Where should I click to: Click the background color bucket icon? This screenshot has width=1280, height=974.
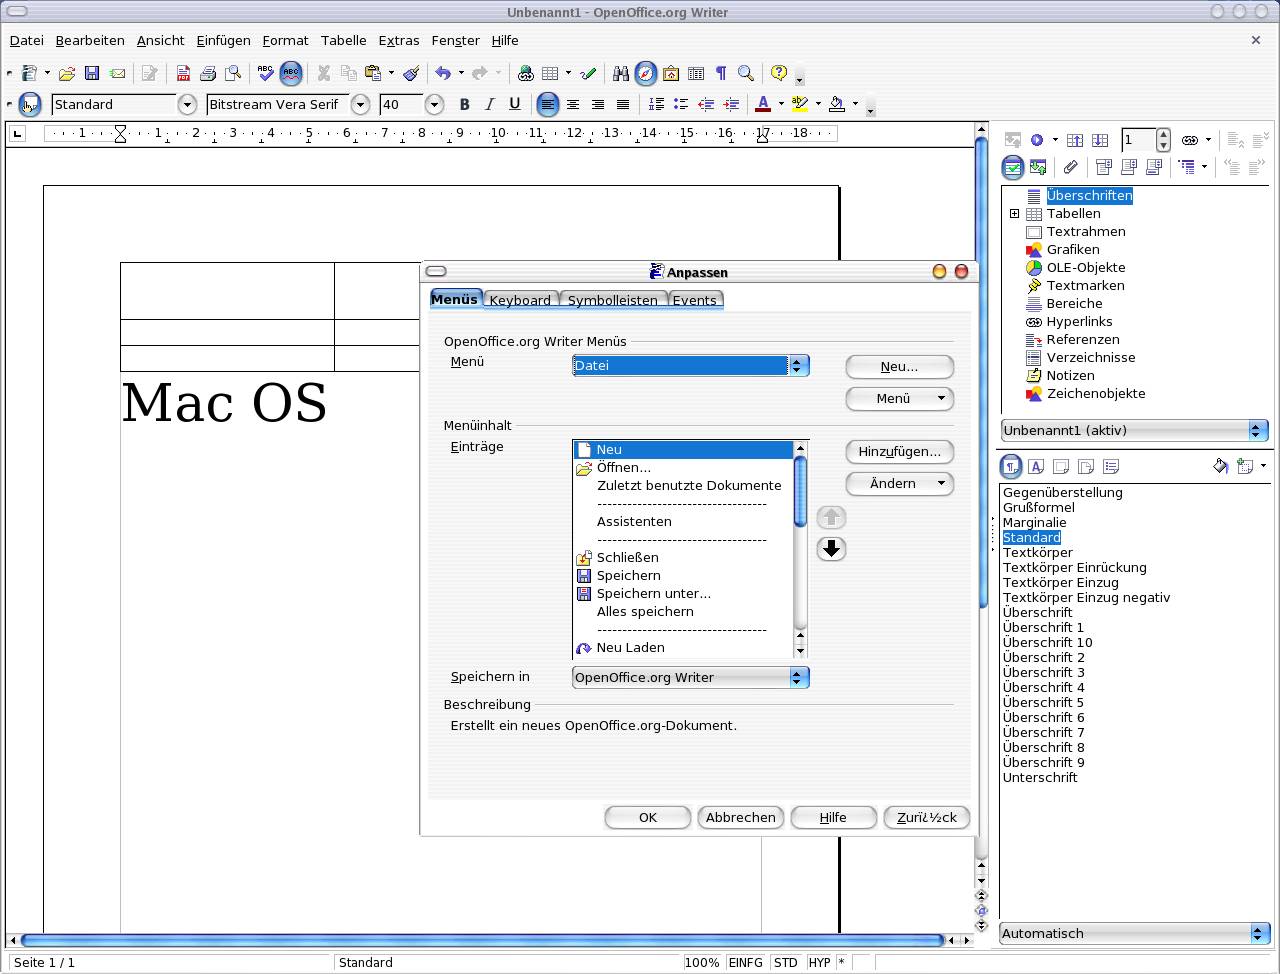point(837,104)
